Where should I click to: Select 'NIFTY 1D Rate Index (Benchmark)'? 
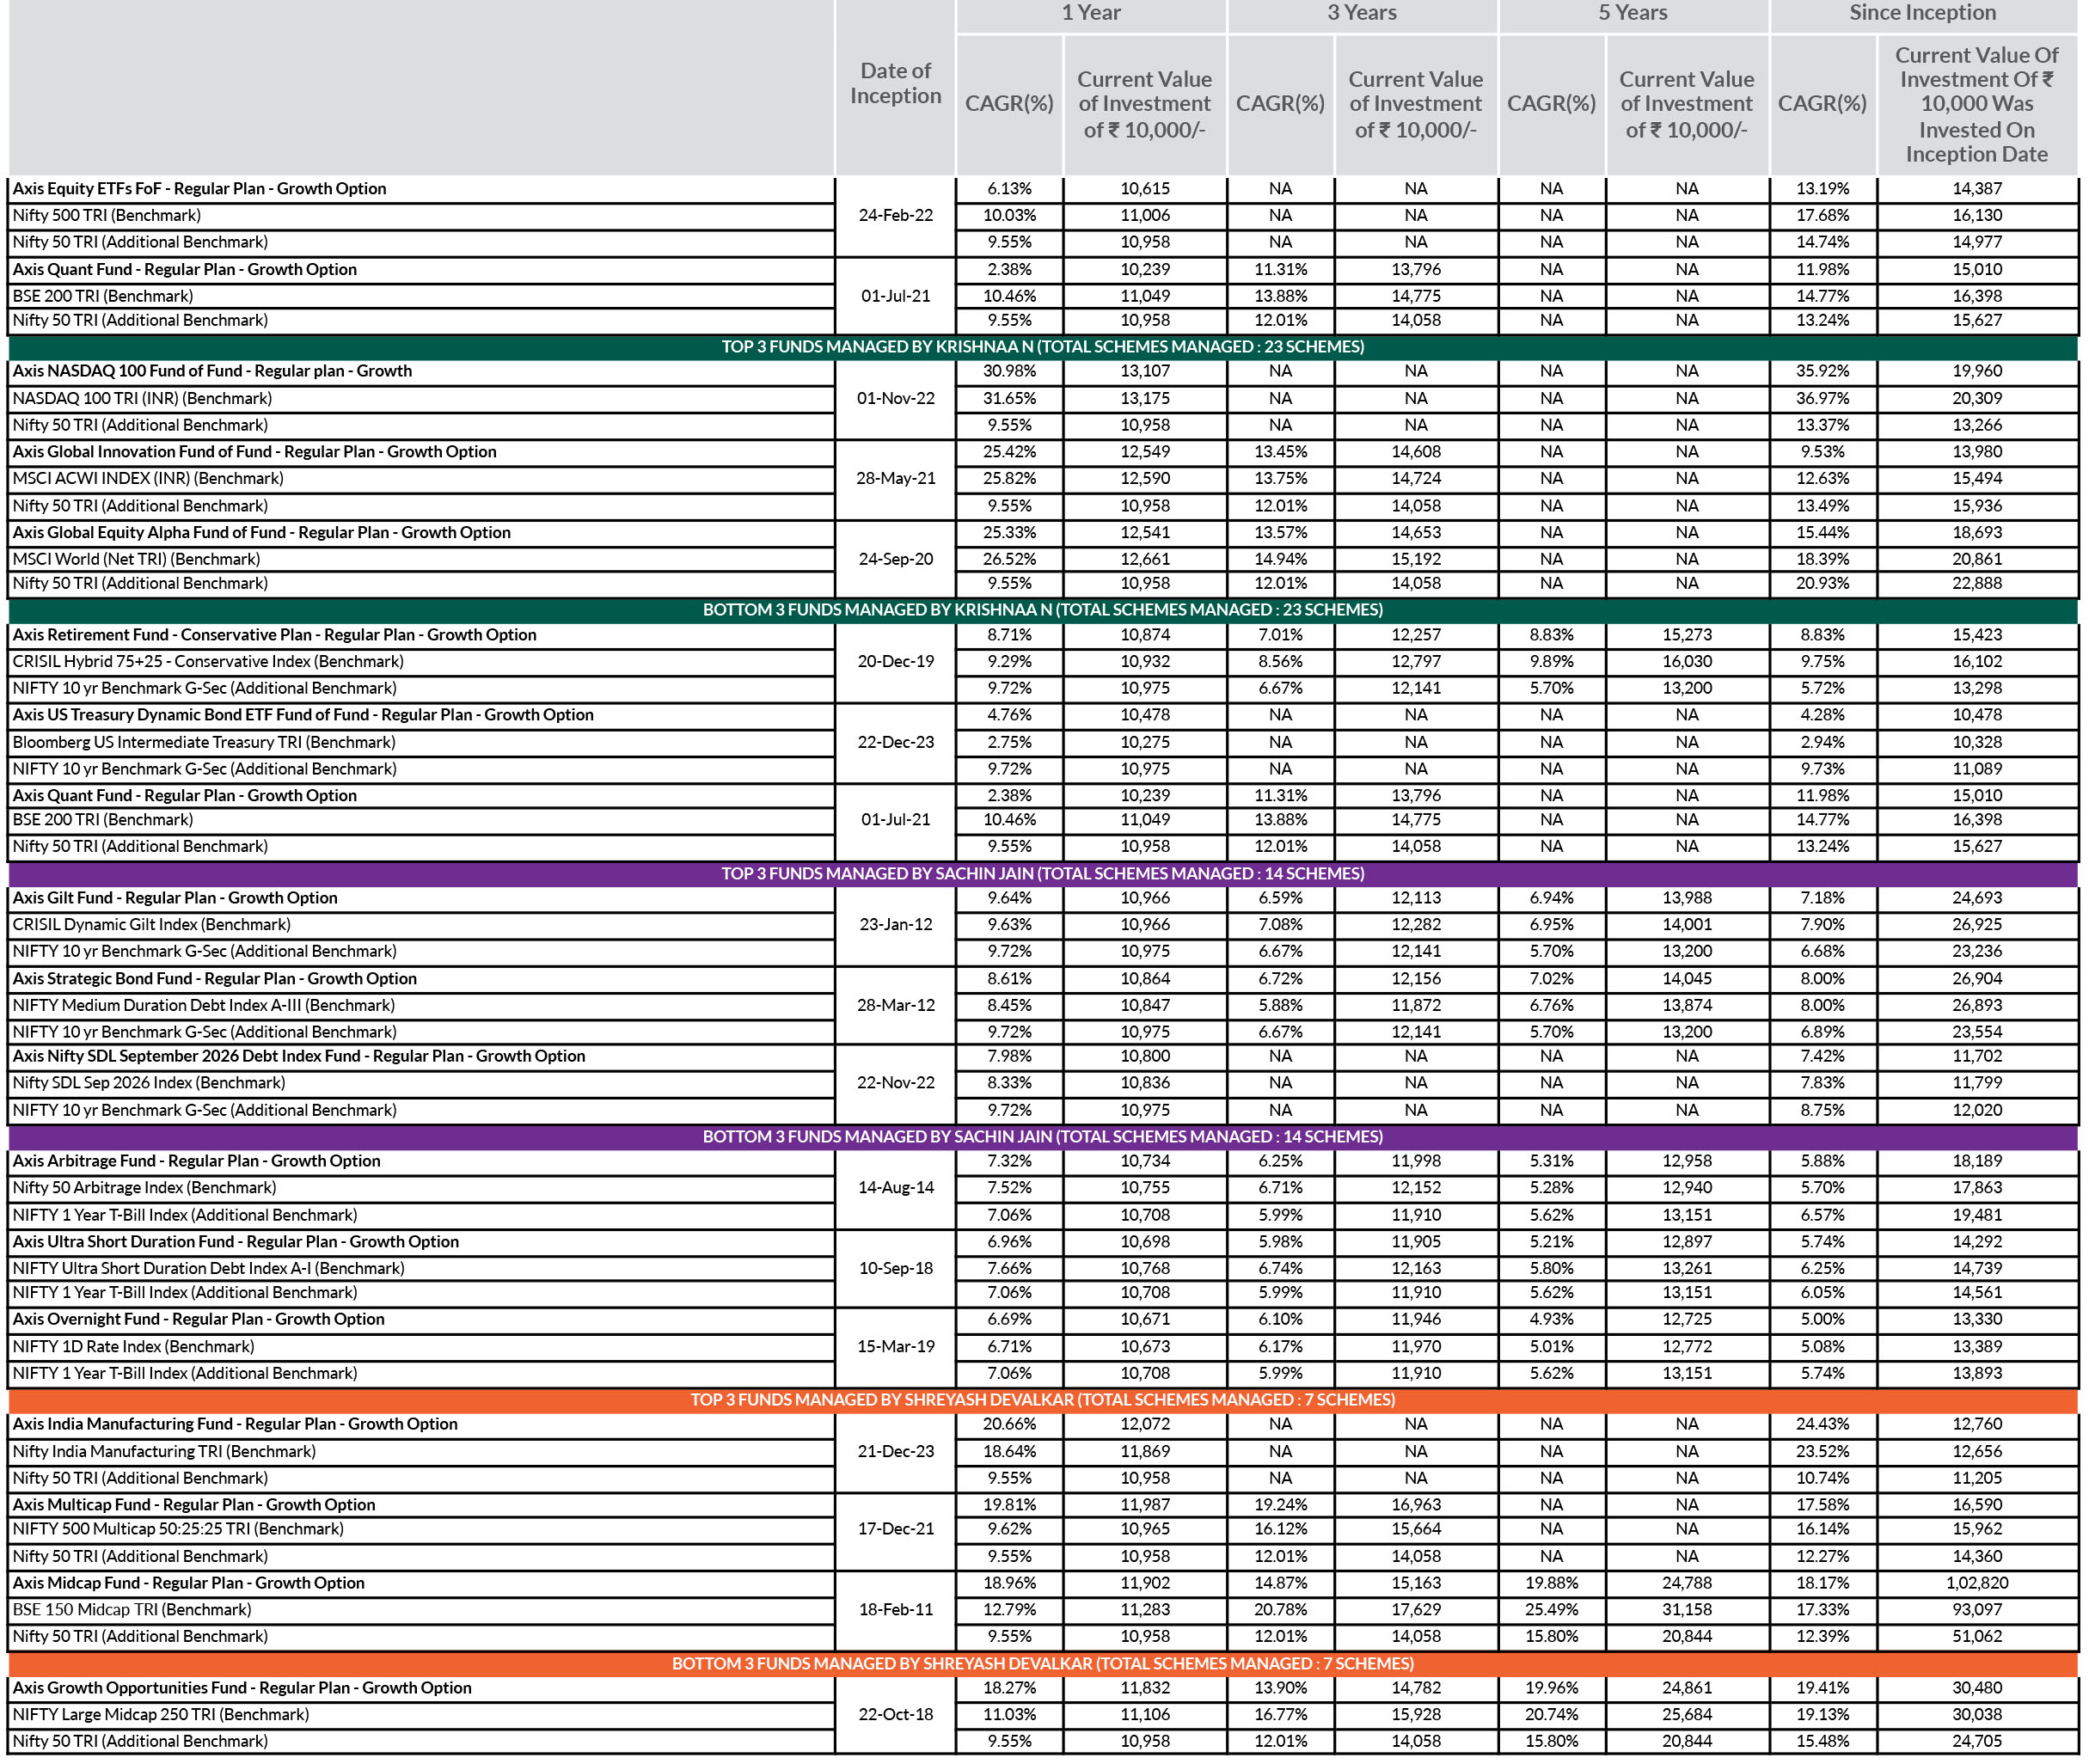click(133, 1347)
